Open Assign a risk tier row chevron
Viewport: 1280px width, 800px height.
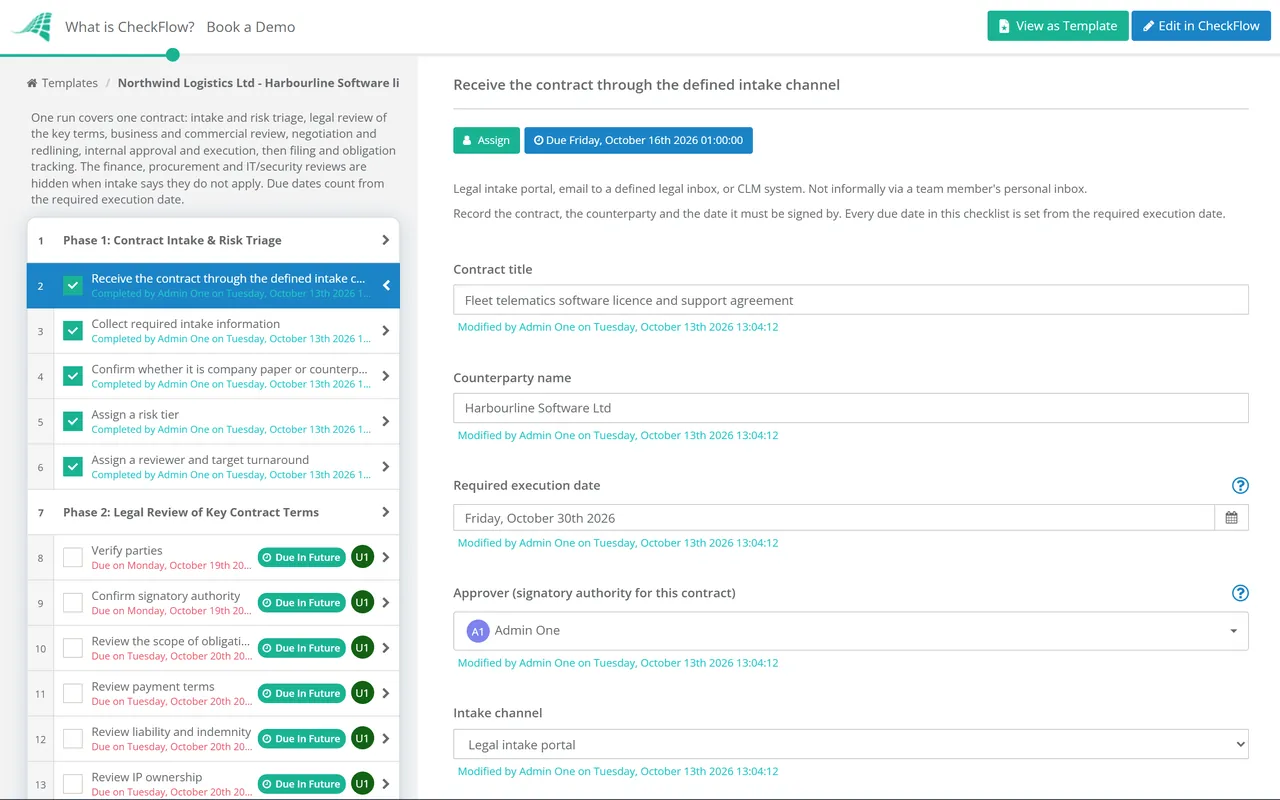386,422
